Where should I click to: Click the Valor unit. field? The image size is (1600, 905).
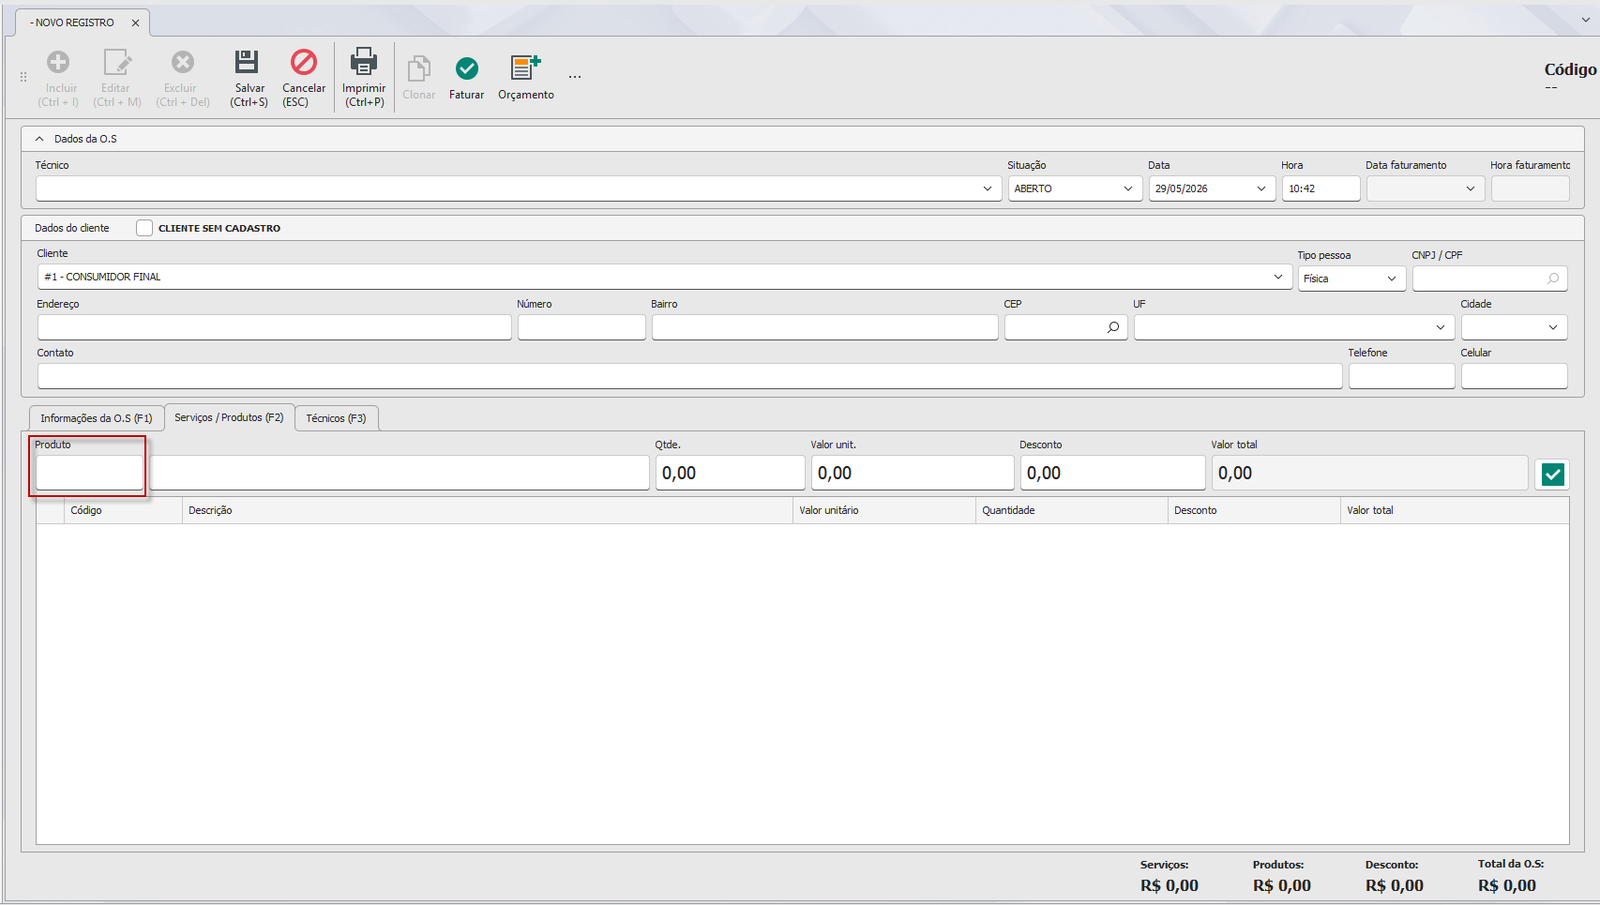pyautogui.click(x=912, y=473)
